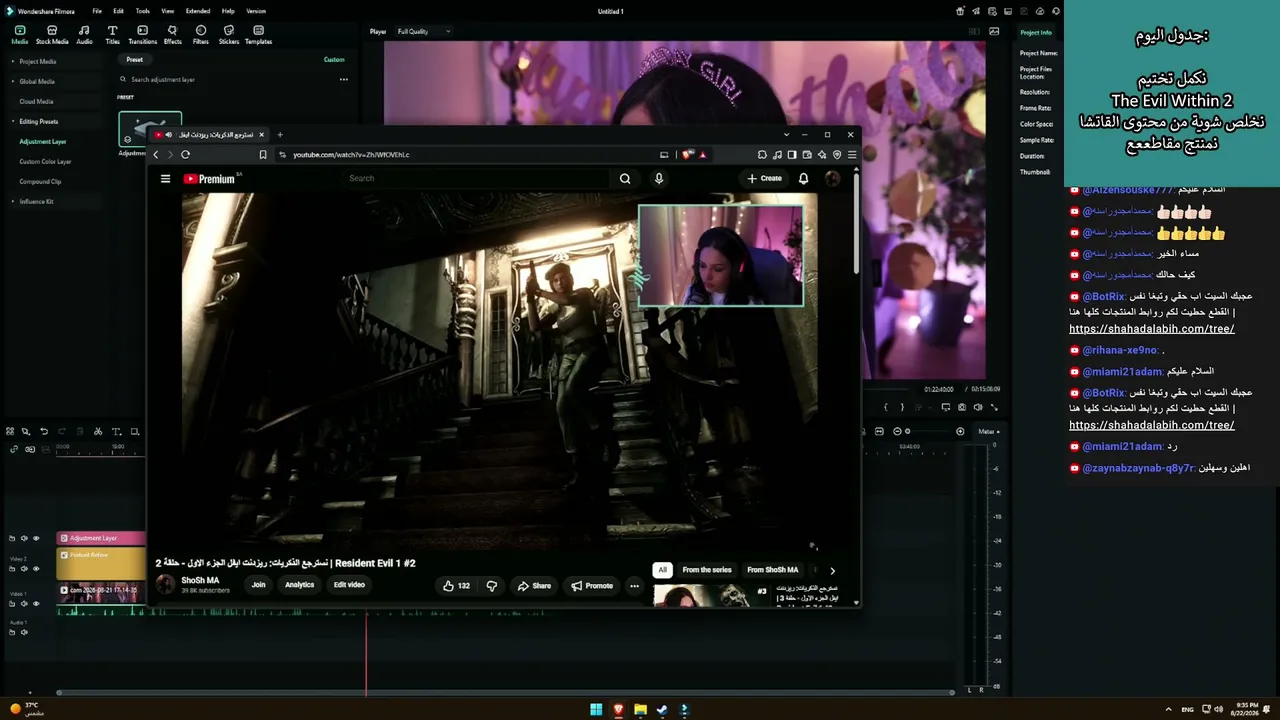Open the Stickers tab in Filmora
The width and height of the screenshot is (1280, 720).
229,35
